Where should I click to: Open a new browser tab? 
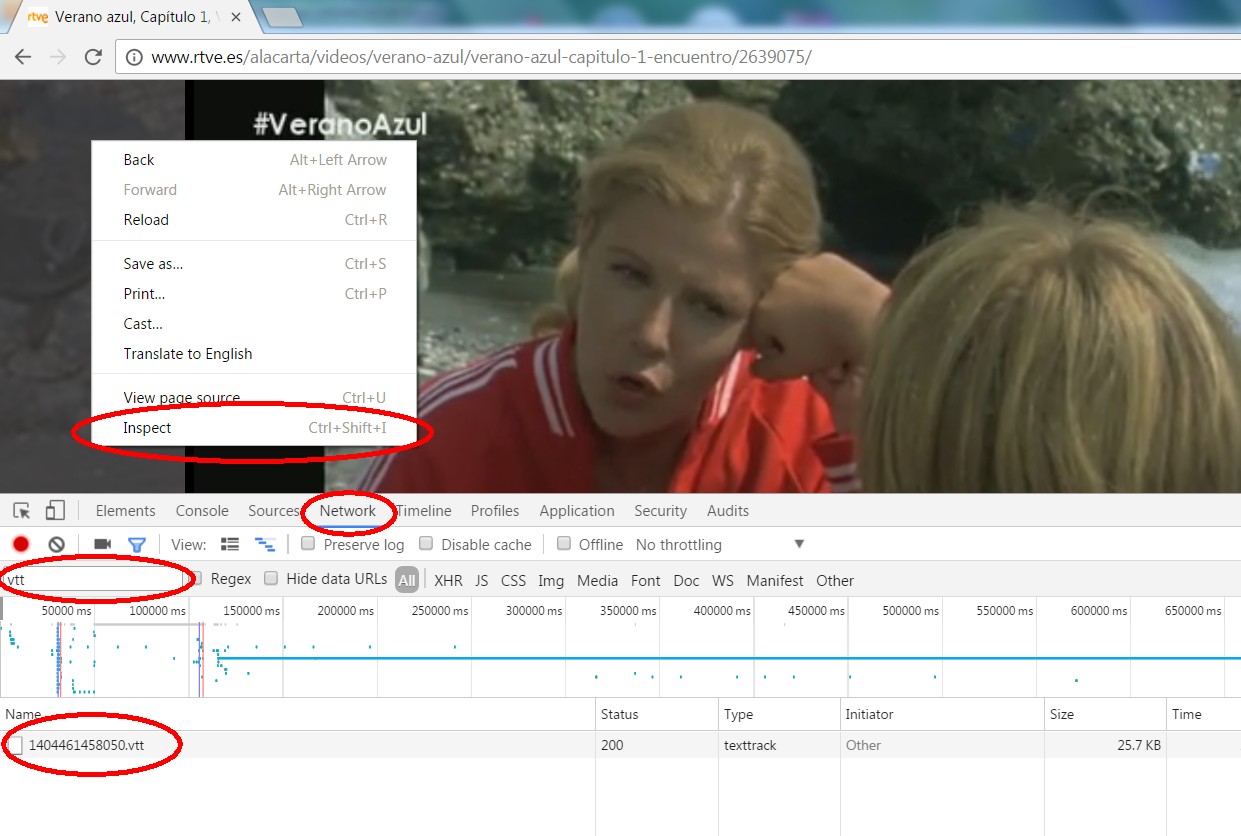coord(282,17)
